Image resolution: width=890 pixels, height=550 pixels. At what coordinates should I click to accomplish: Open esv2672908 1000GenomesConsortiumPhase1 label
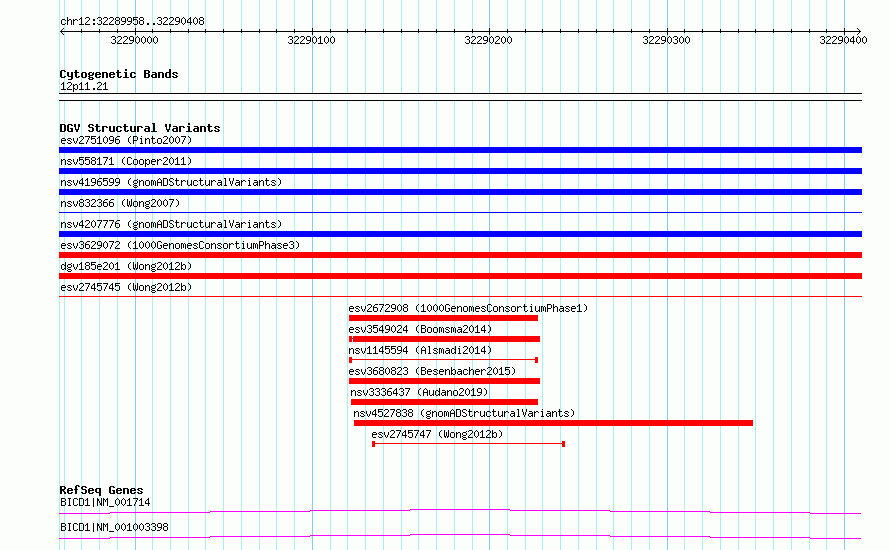[468, 308]
